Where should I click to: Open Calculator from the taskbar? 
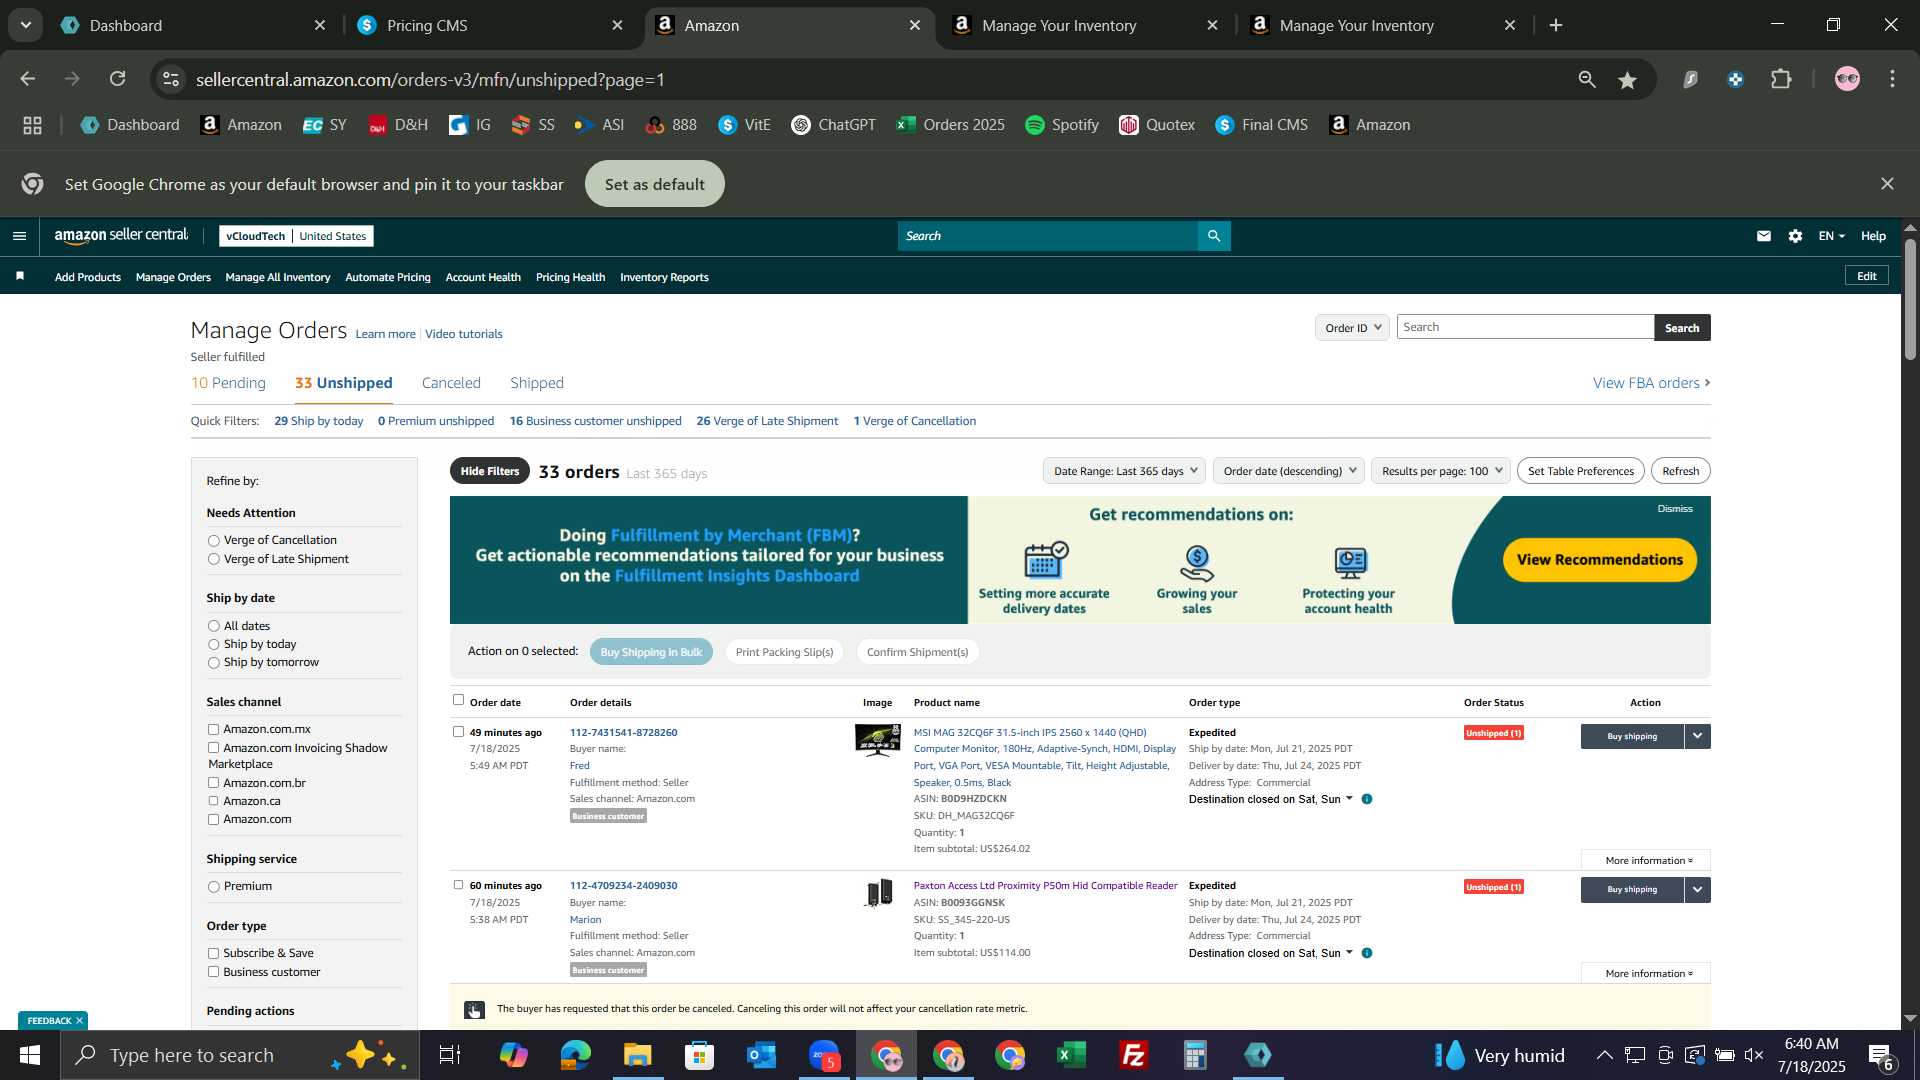click(1195, 1055)
